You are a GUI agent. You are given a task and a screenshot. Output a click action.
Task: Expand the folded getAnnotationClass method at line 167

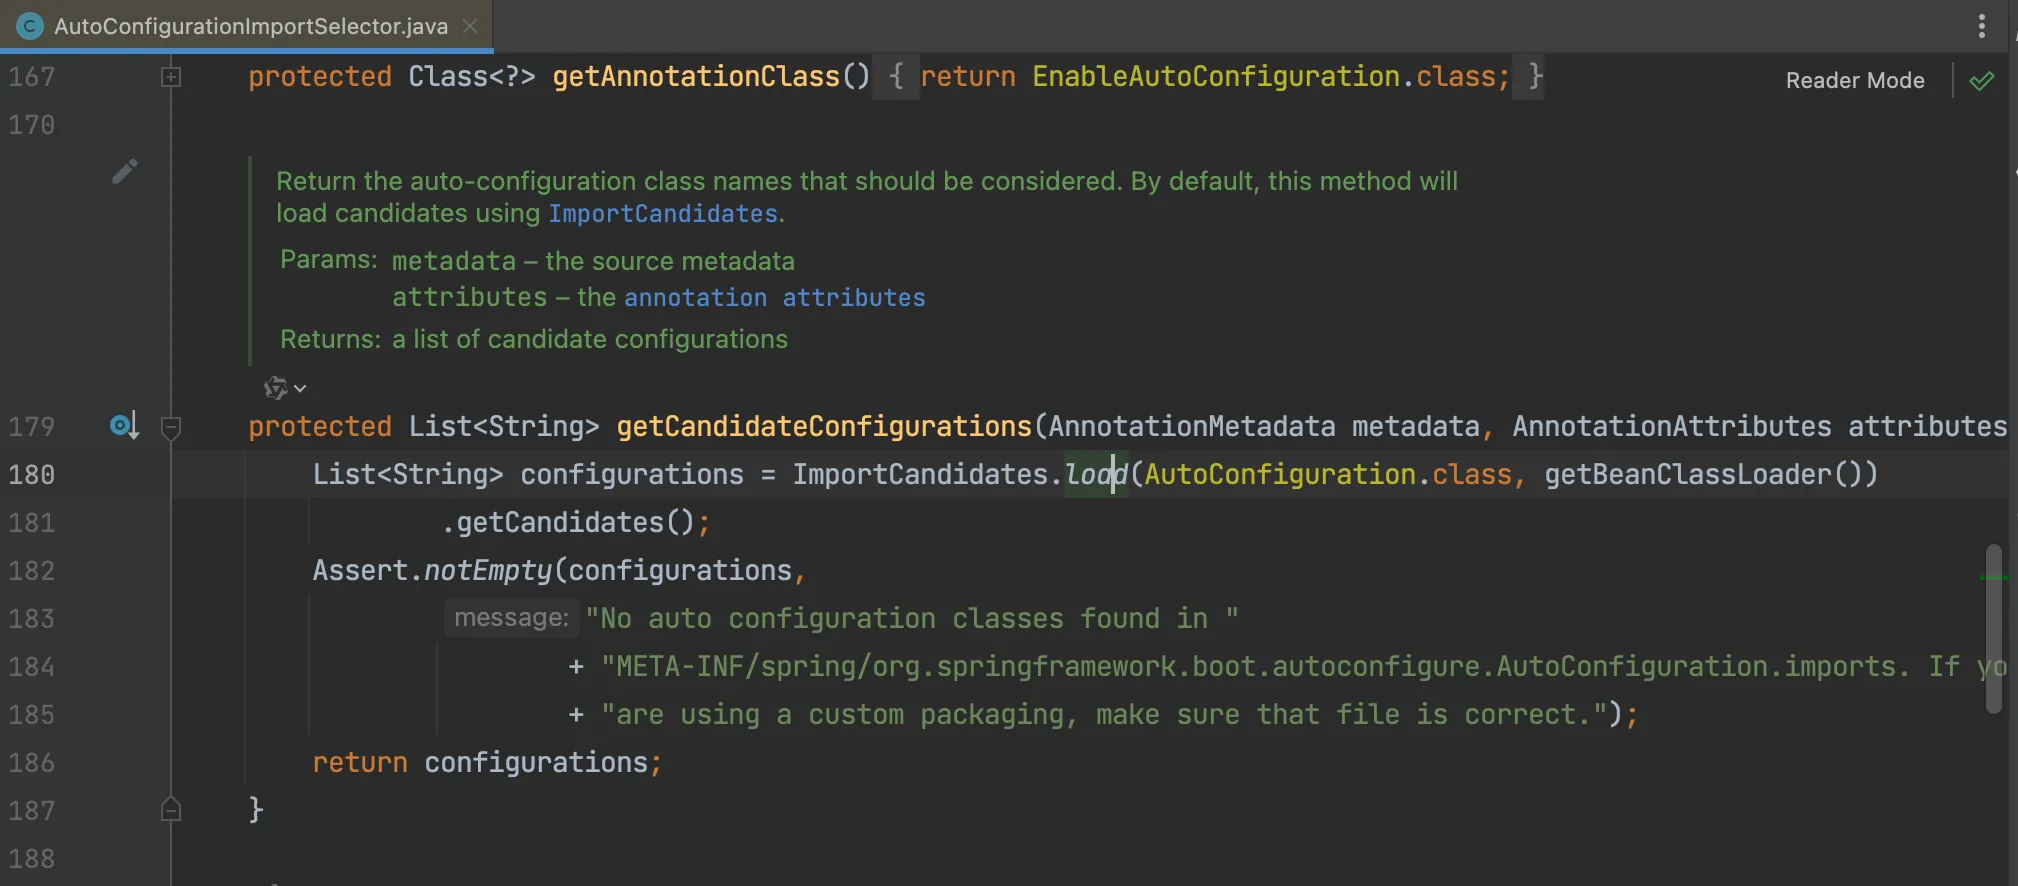pos(171,77)
